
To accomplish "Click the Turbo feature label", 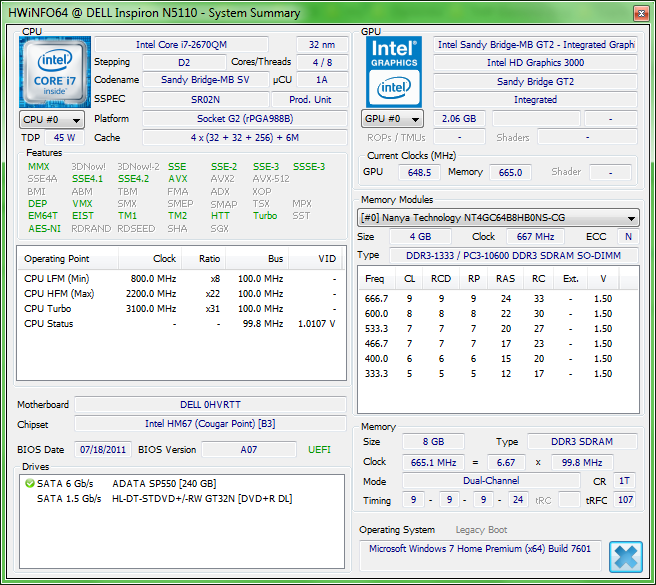I will pyautogui.click(x=265, y=216).
